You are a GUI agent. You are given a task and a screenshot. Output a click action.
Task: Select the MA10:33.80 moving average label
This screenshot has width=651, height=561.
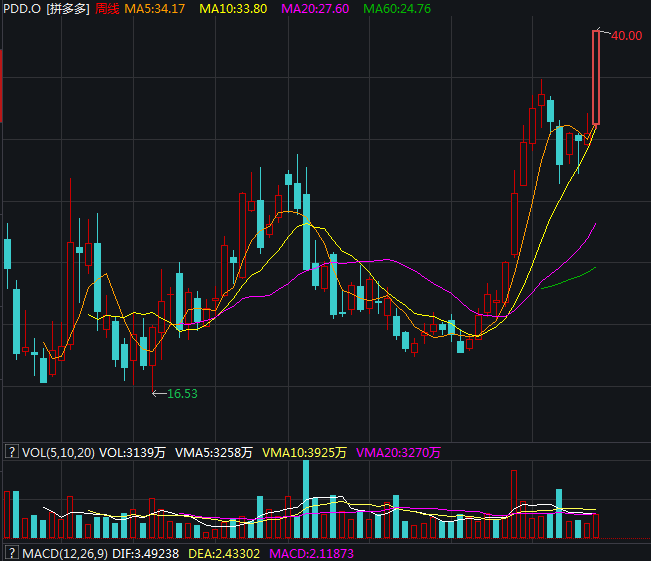[233, 9]
